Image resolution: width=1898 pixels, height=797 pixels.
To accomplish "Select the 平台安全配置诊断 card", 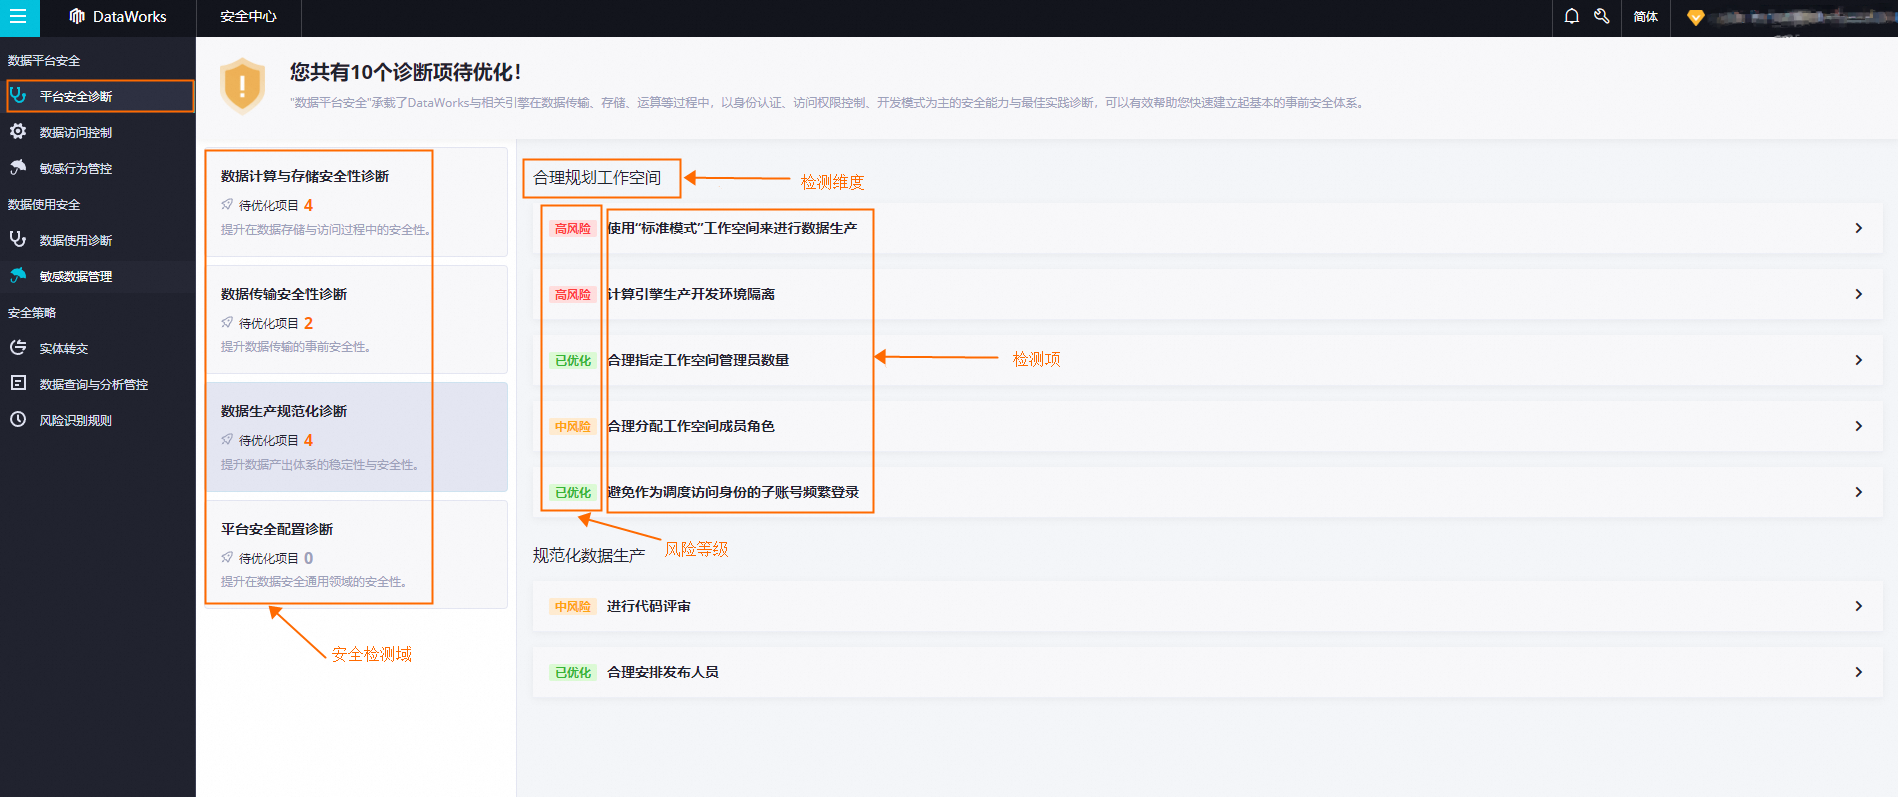I will (x=357, y=554).
